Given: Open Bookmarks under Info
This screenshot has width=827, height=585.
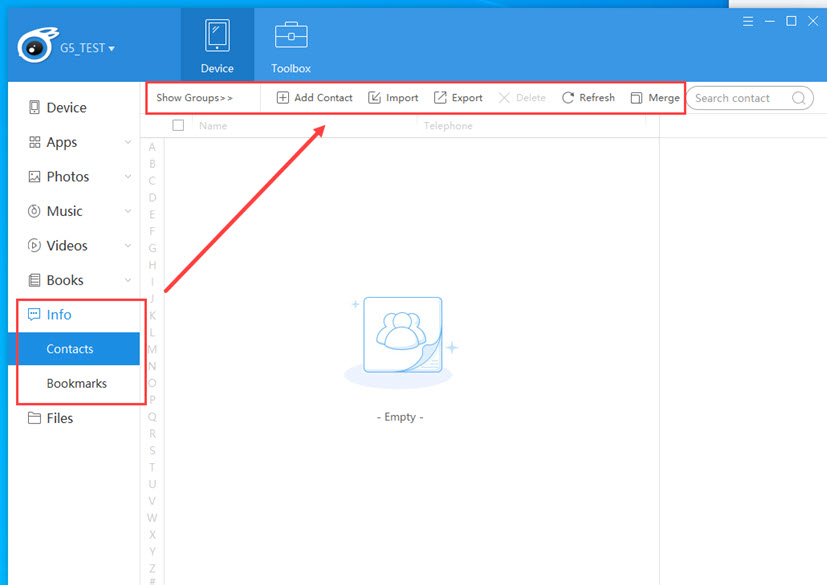Looking at the screenshot, I should (x=74, y=383).
